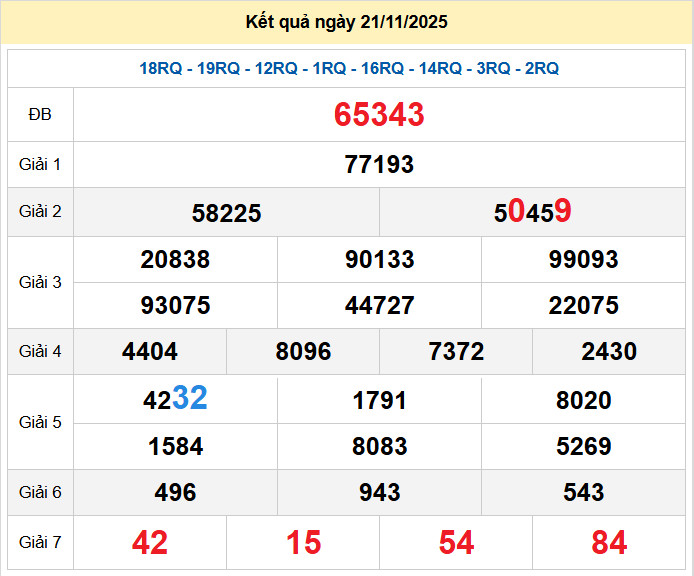Click the Giải 6 number 496
The height and width of the screenshot is (576, 694).
click(175, 493)
